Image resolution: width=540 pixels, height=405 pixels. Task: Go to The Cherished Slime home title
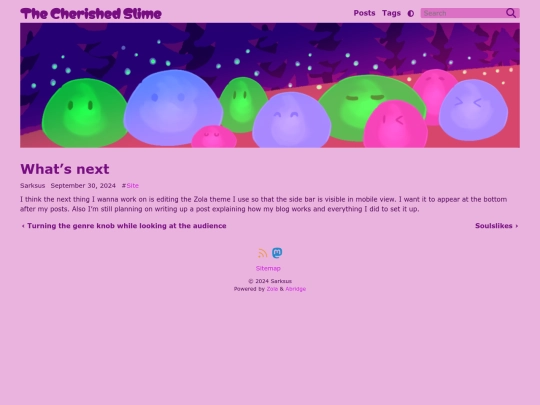pos(91,14)
